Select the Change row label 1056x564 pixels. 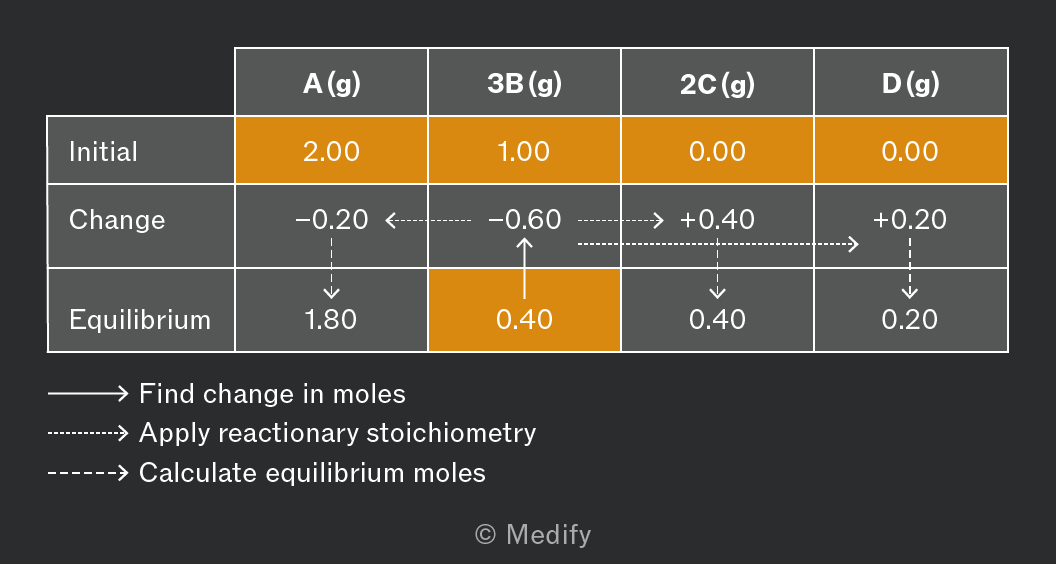117,220
